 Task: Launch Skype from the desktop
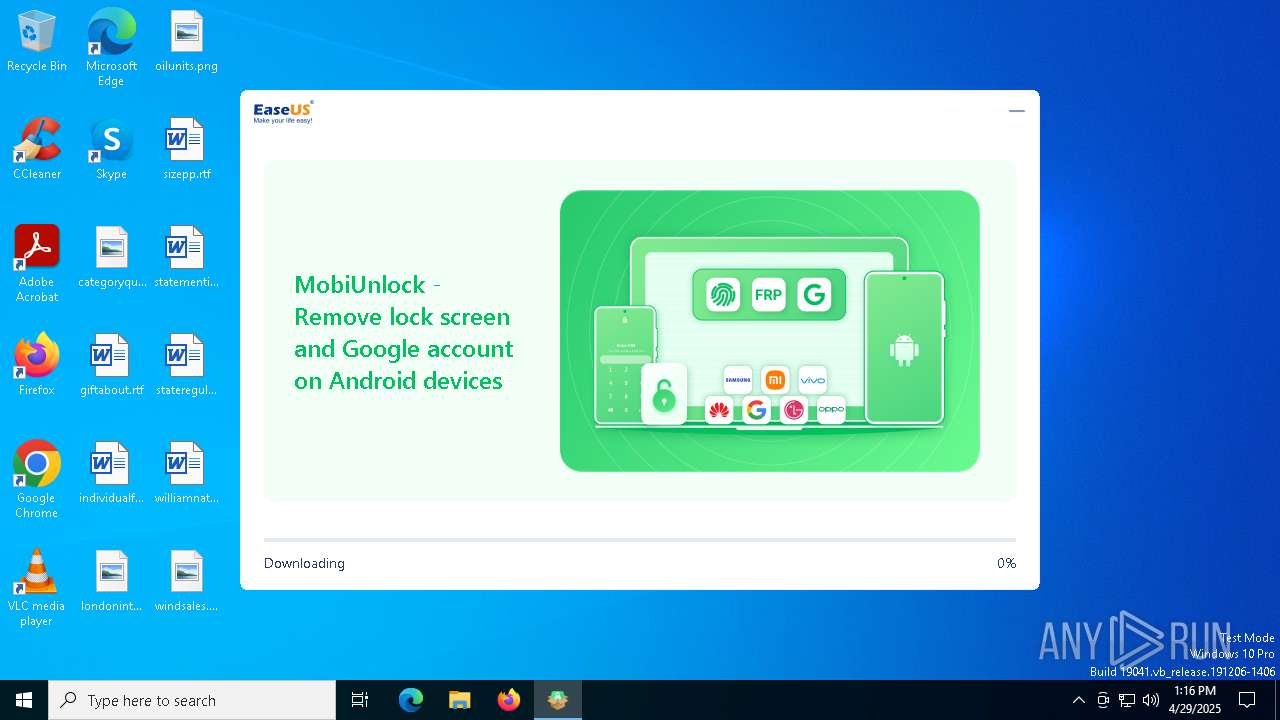tap(111, 149)
